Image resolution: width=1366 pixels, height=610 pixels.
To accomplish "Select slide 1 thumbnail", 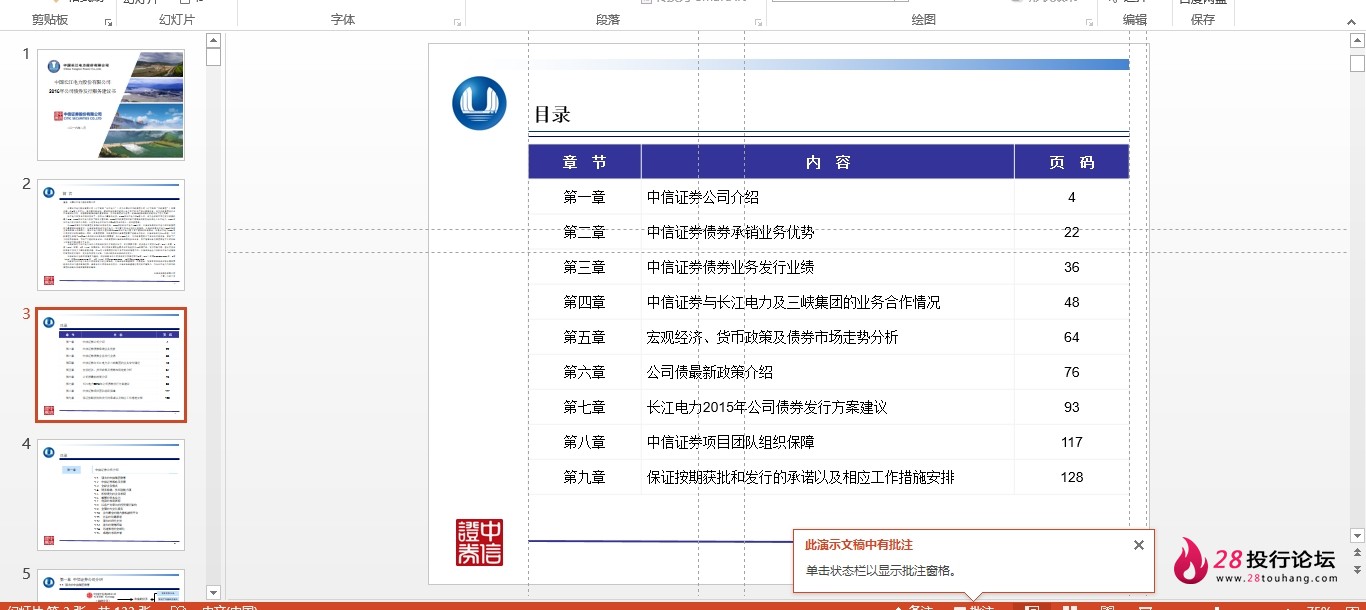I will (x=111, y=105).
